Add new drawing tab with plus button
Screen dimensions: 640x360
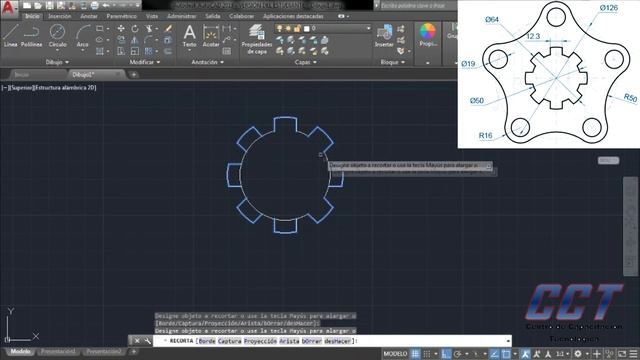pyautogui.click(x=133, y=75)
